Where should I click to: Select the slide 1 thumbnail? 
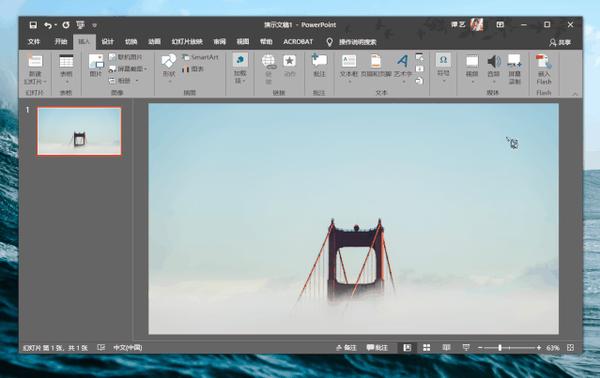tap(79, 131)
